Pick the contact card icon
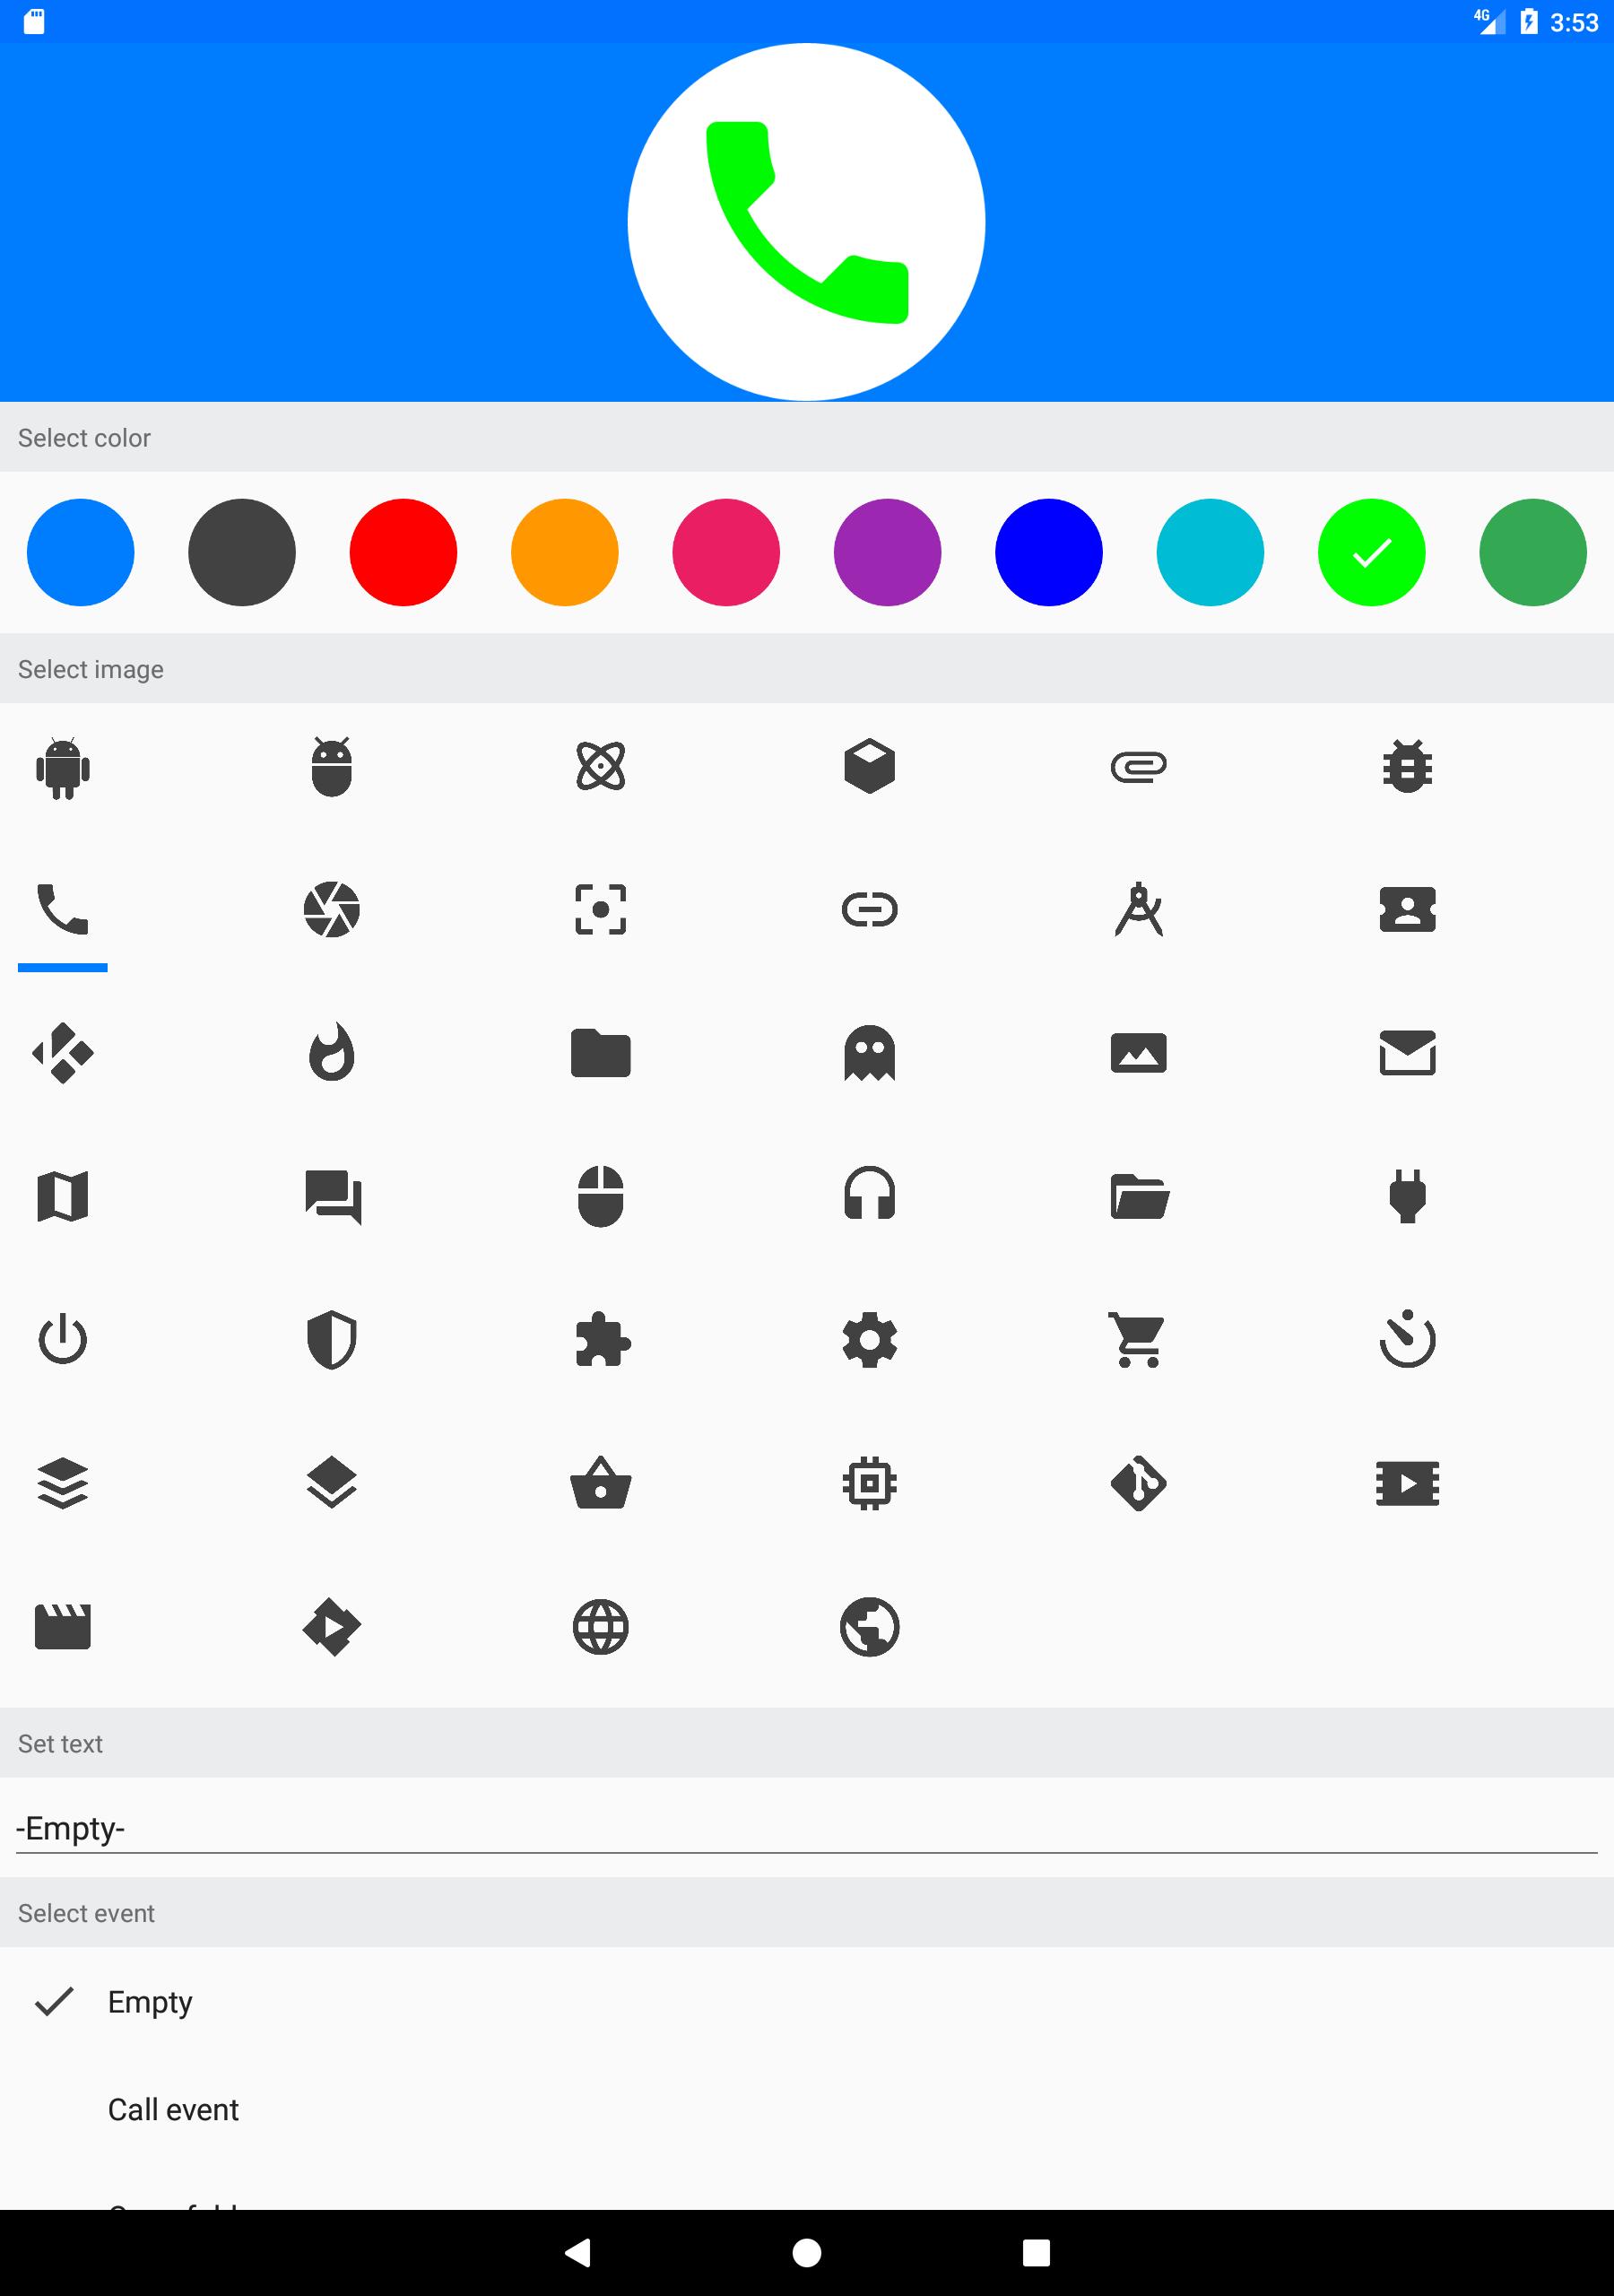The width and height of the screenshot is (1614, 2296). click(1408, 910)
